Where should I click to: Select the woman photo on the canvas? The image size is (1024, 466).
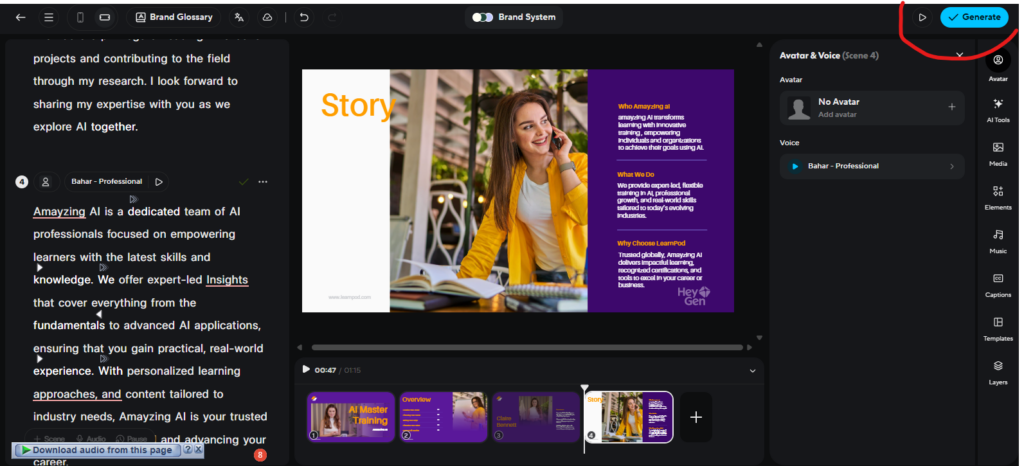pyautogui.click(x=488, y=191)
